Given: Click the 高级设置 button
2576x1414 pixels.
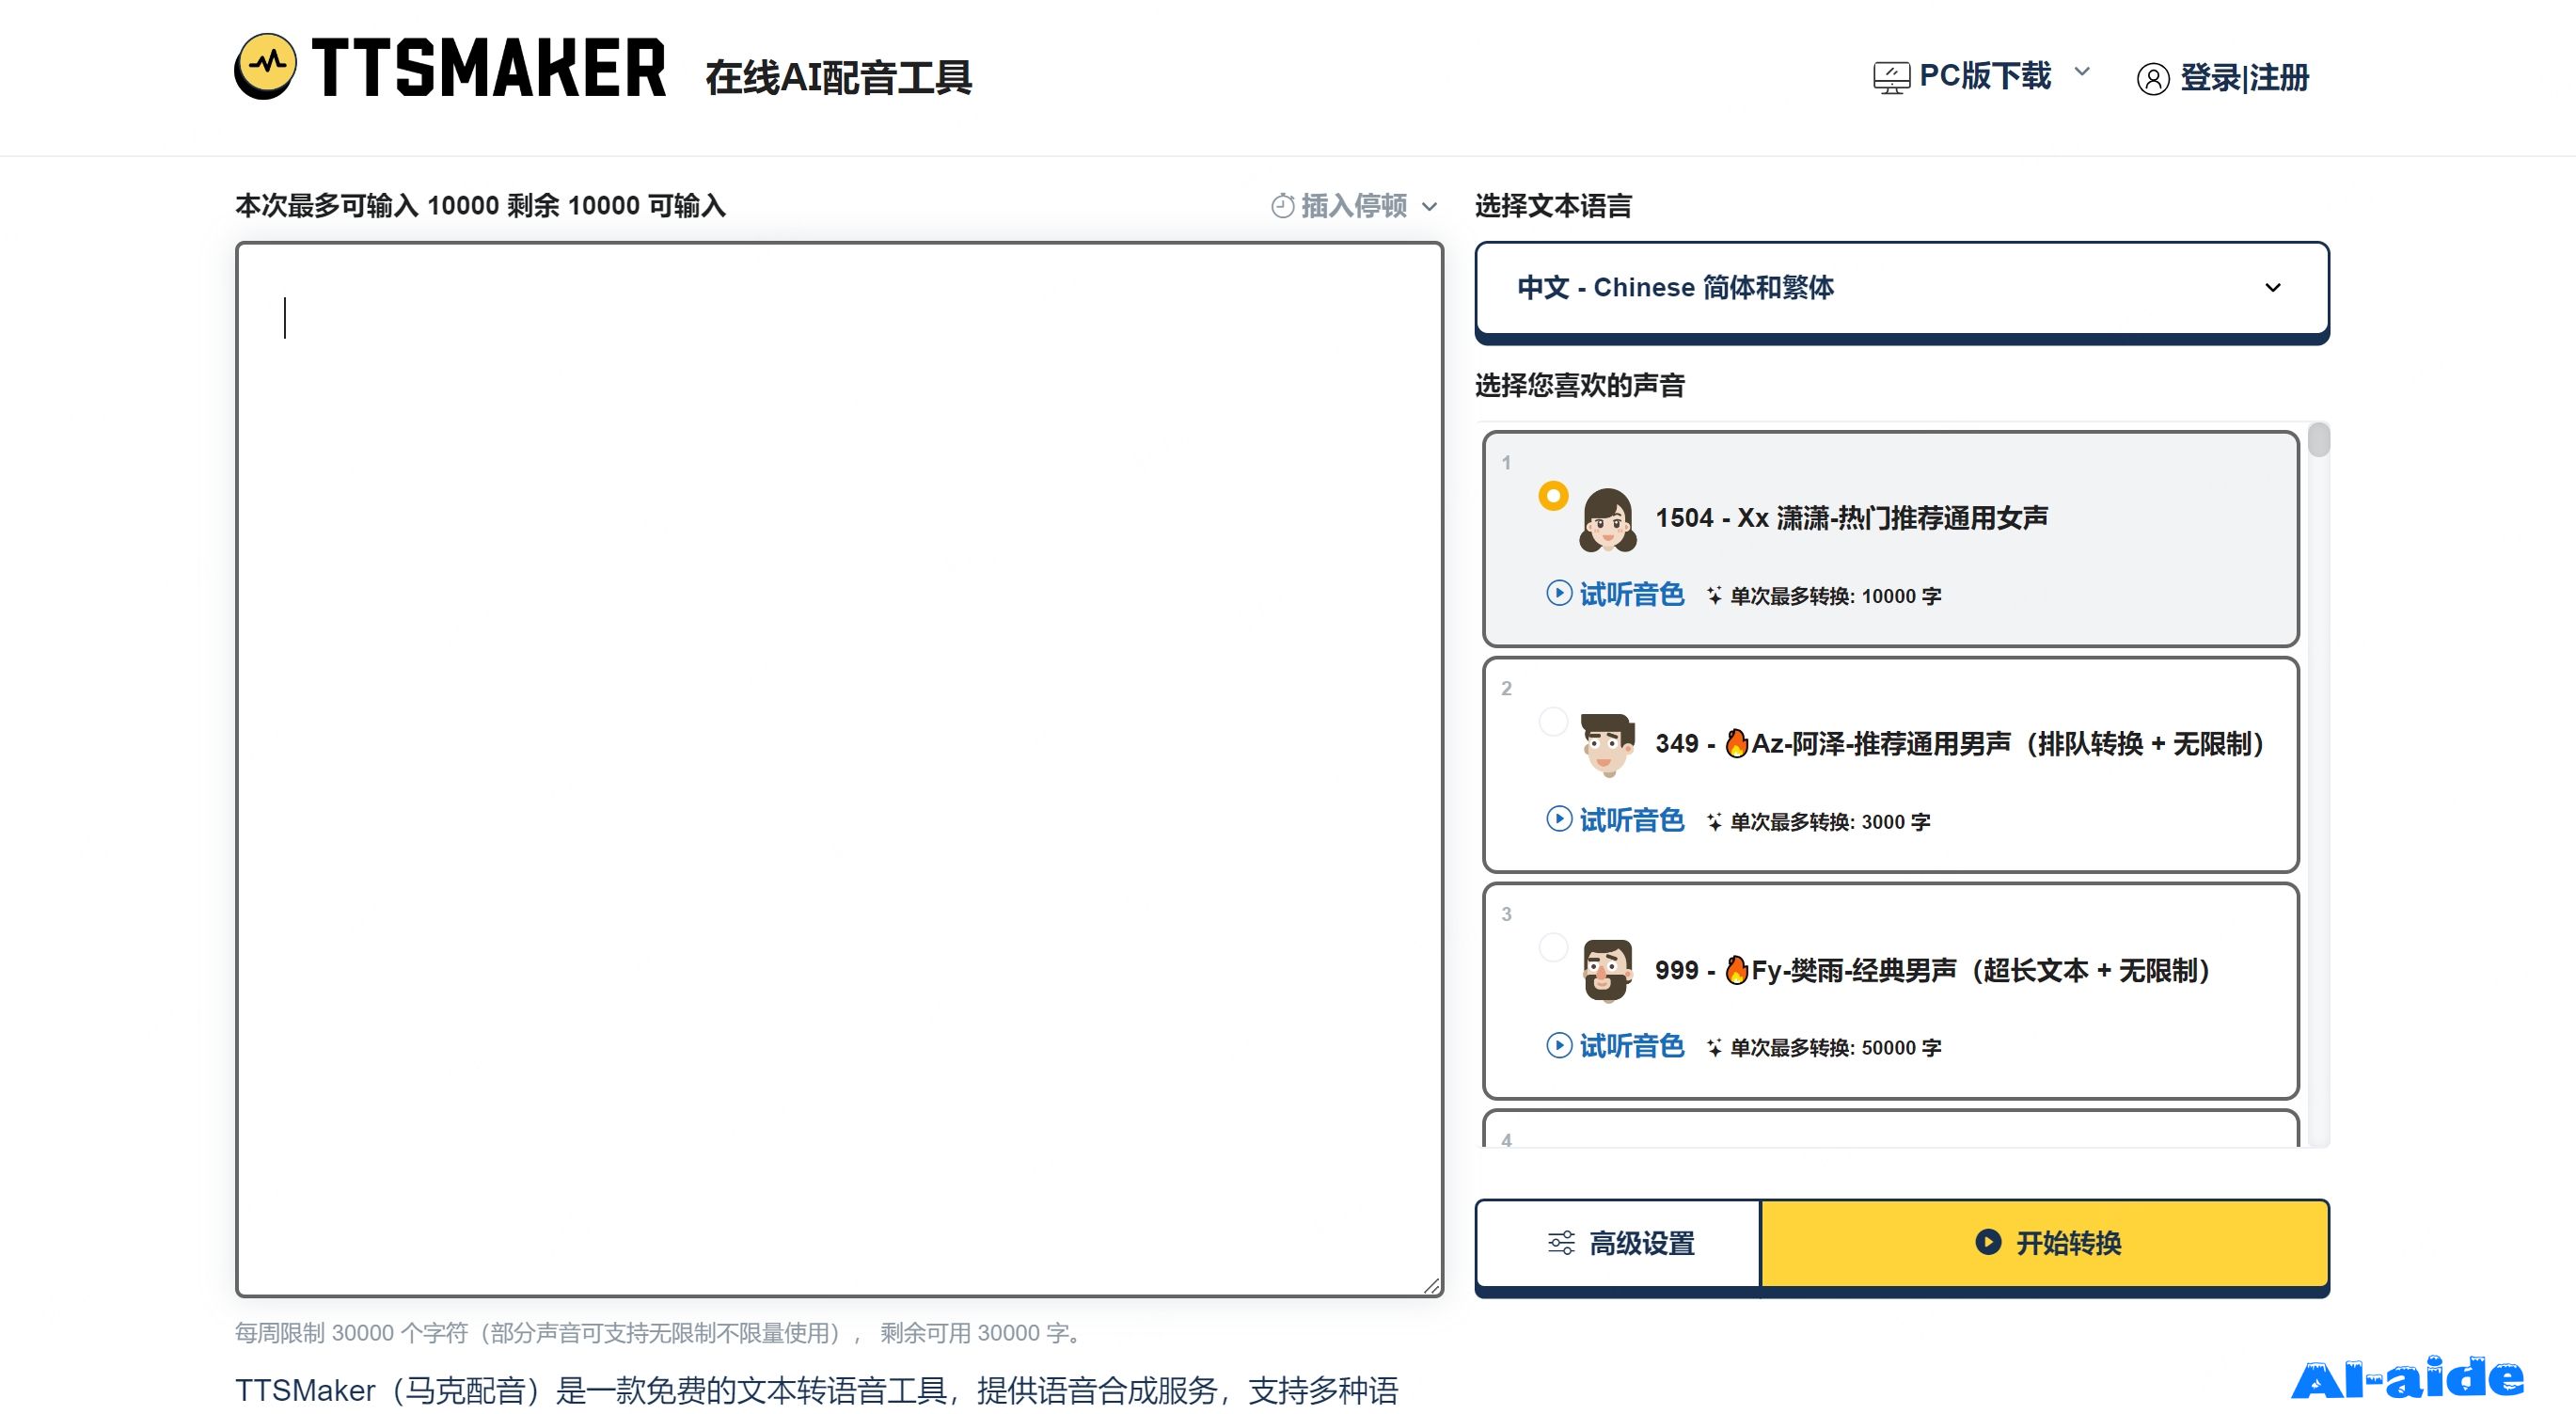Looking at the screenshot, I should 1618,1243.
